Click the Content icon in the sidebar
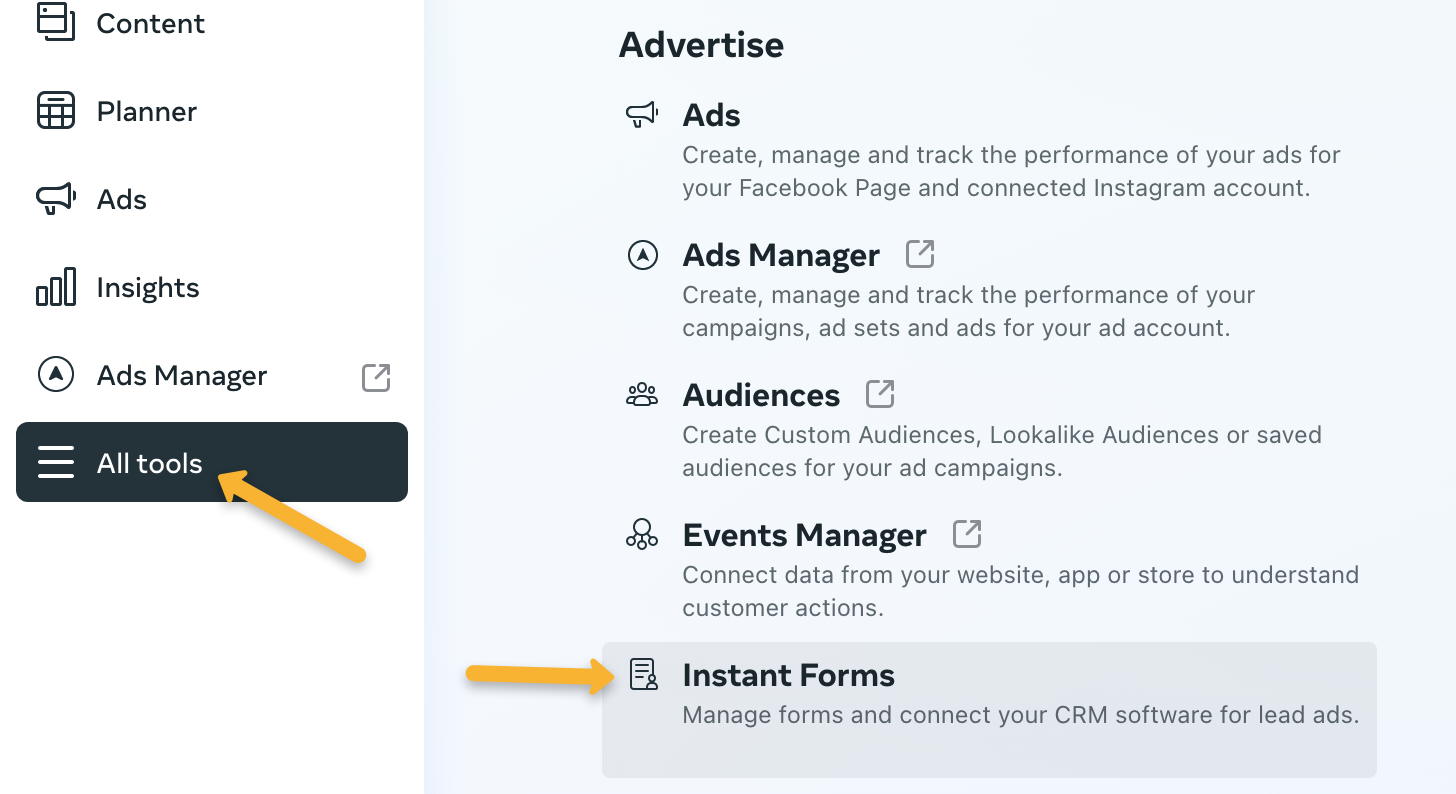This screenshot has height=794, width=1456. pos(56,22)
